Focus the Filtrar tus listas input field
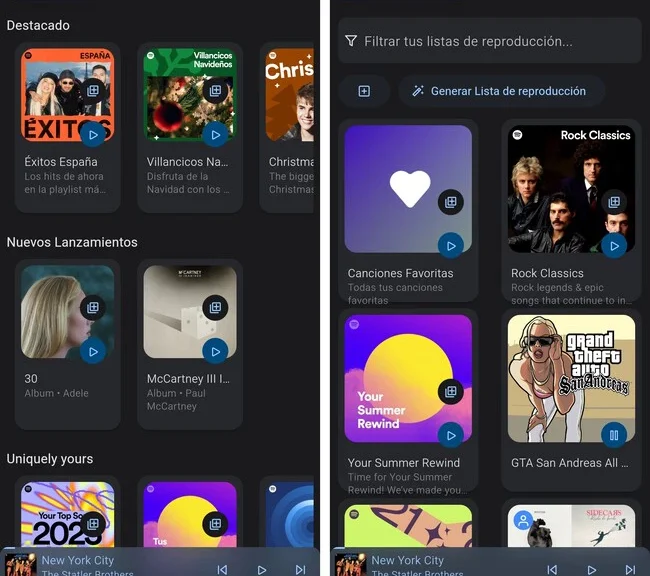Viewport: 650px width, 576px height. 490,41
